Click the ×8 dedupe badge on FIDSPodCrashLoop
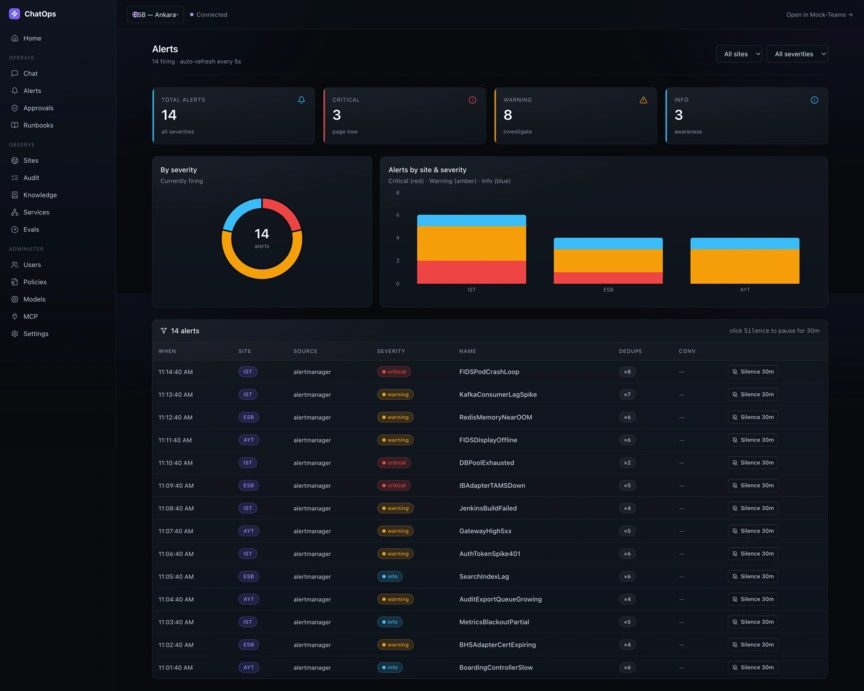 627,371
